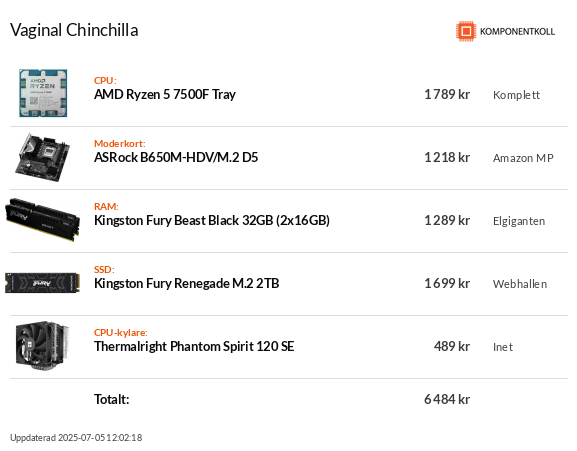Screen dimensions: 577x451
Task: Open ASRock B650M-HDV/M.2 D5 product link
Action: (x=176, y=157)
